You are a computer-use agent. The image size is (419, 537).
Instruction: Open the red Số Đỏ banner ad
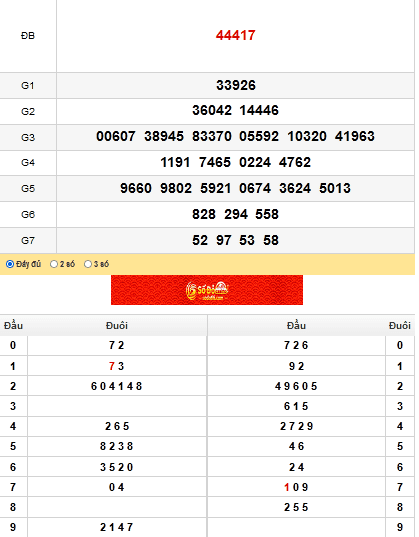[x=207, y=290]
